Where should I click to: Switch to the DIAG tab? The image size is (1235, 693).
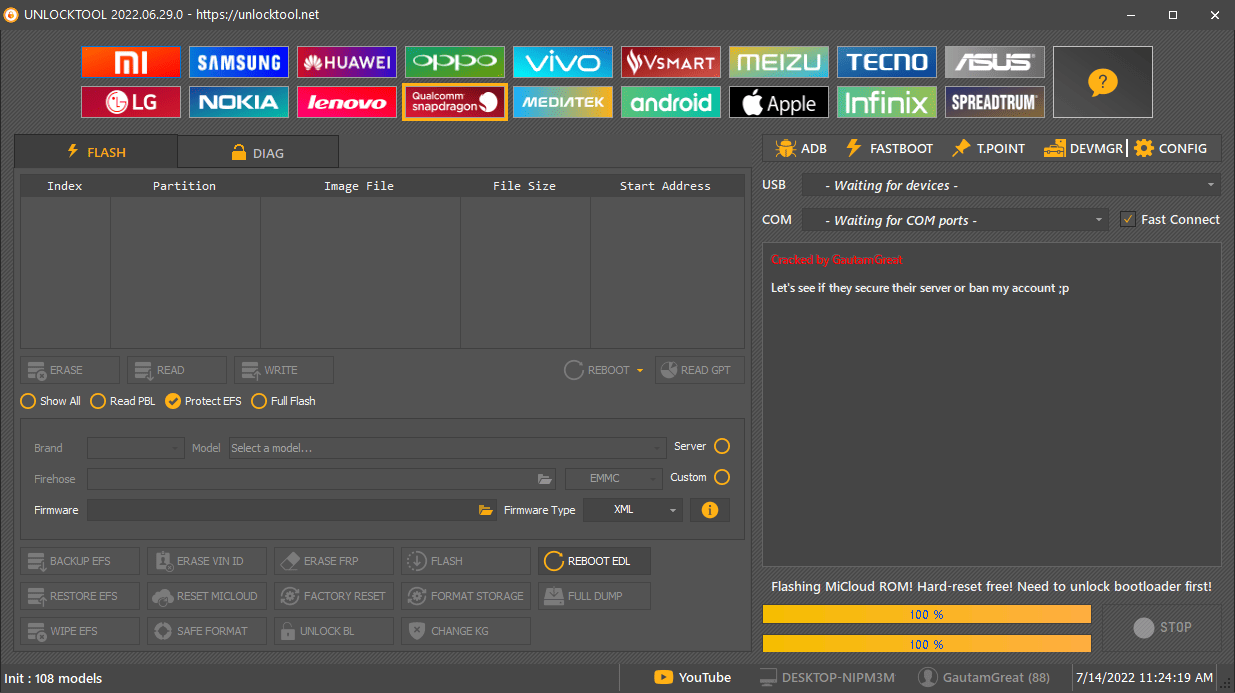pyautogui.click(x=258, y=152)
